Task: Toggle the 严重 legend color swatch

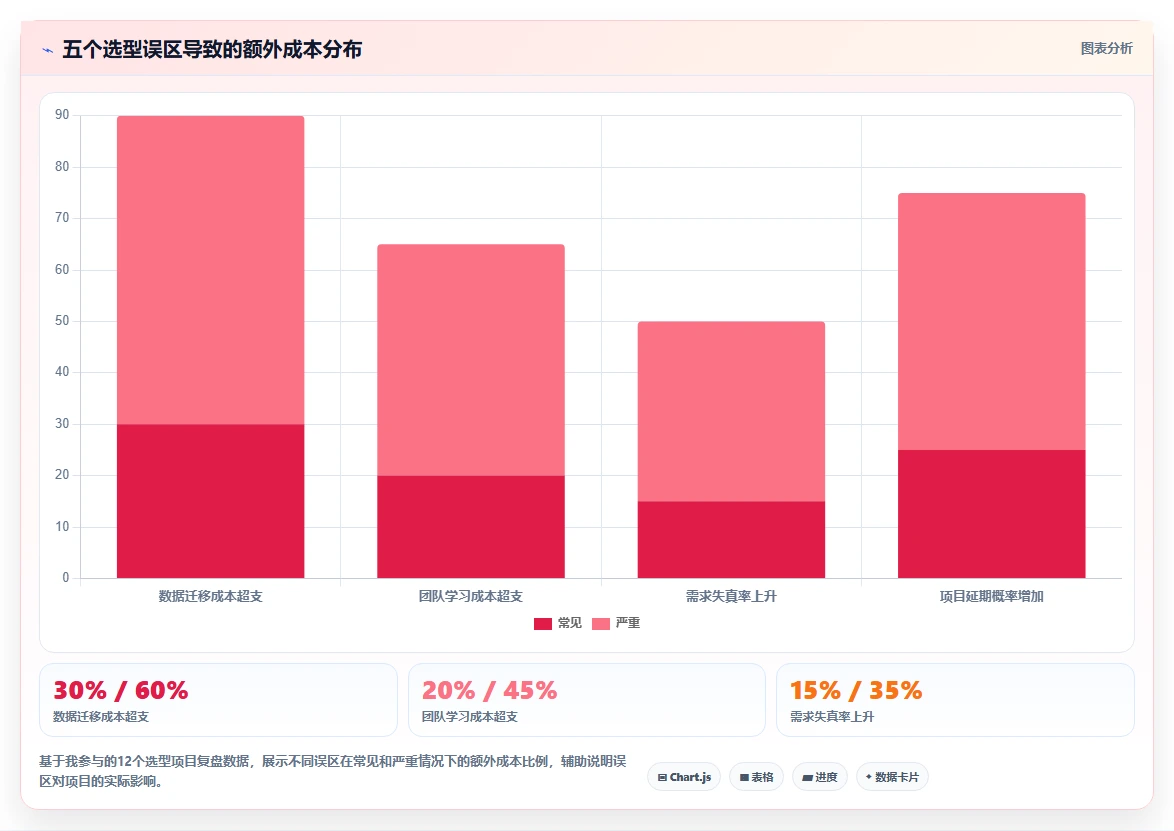Action: click(600, 624)
